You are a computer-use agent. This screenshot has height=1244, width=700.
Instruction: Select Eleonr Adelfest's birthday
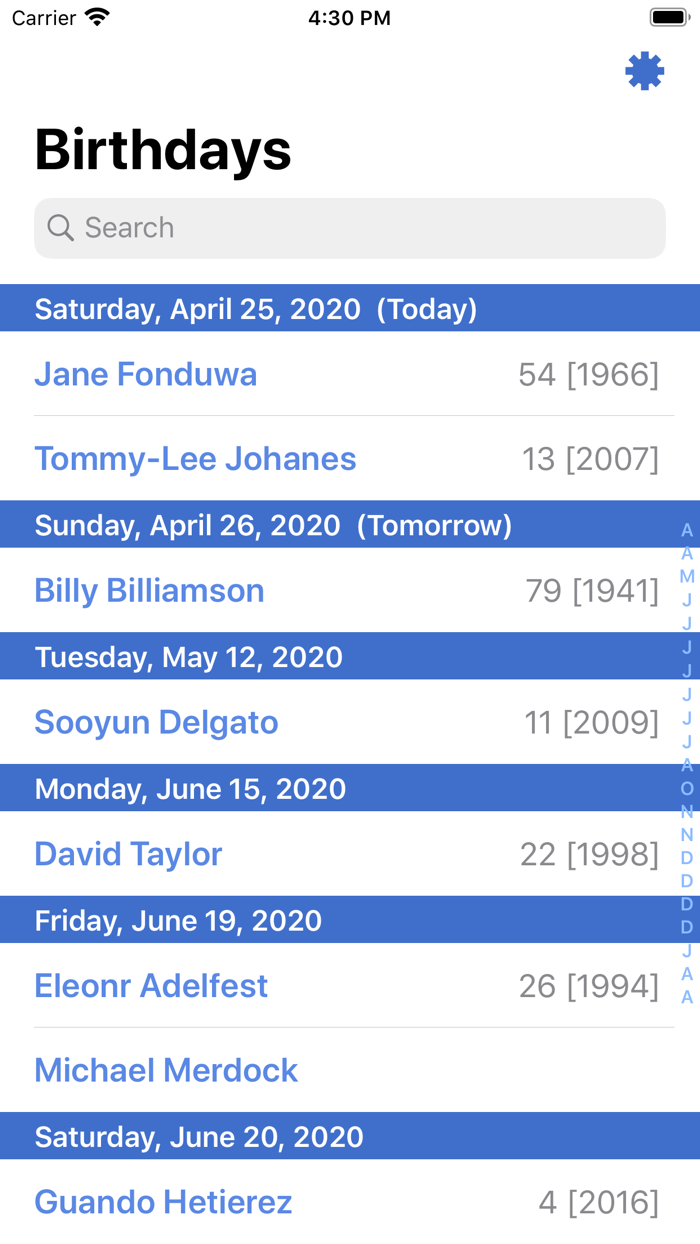[151, 986]
